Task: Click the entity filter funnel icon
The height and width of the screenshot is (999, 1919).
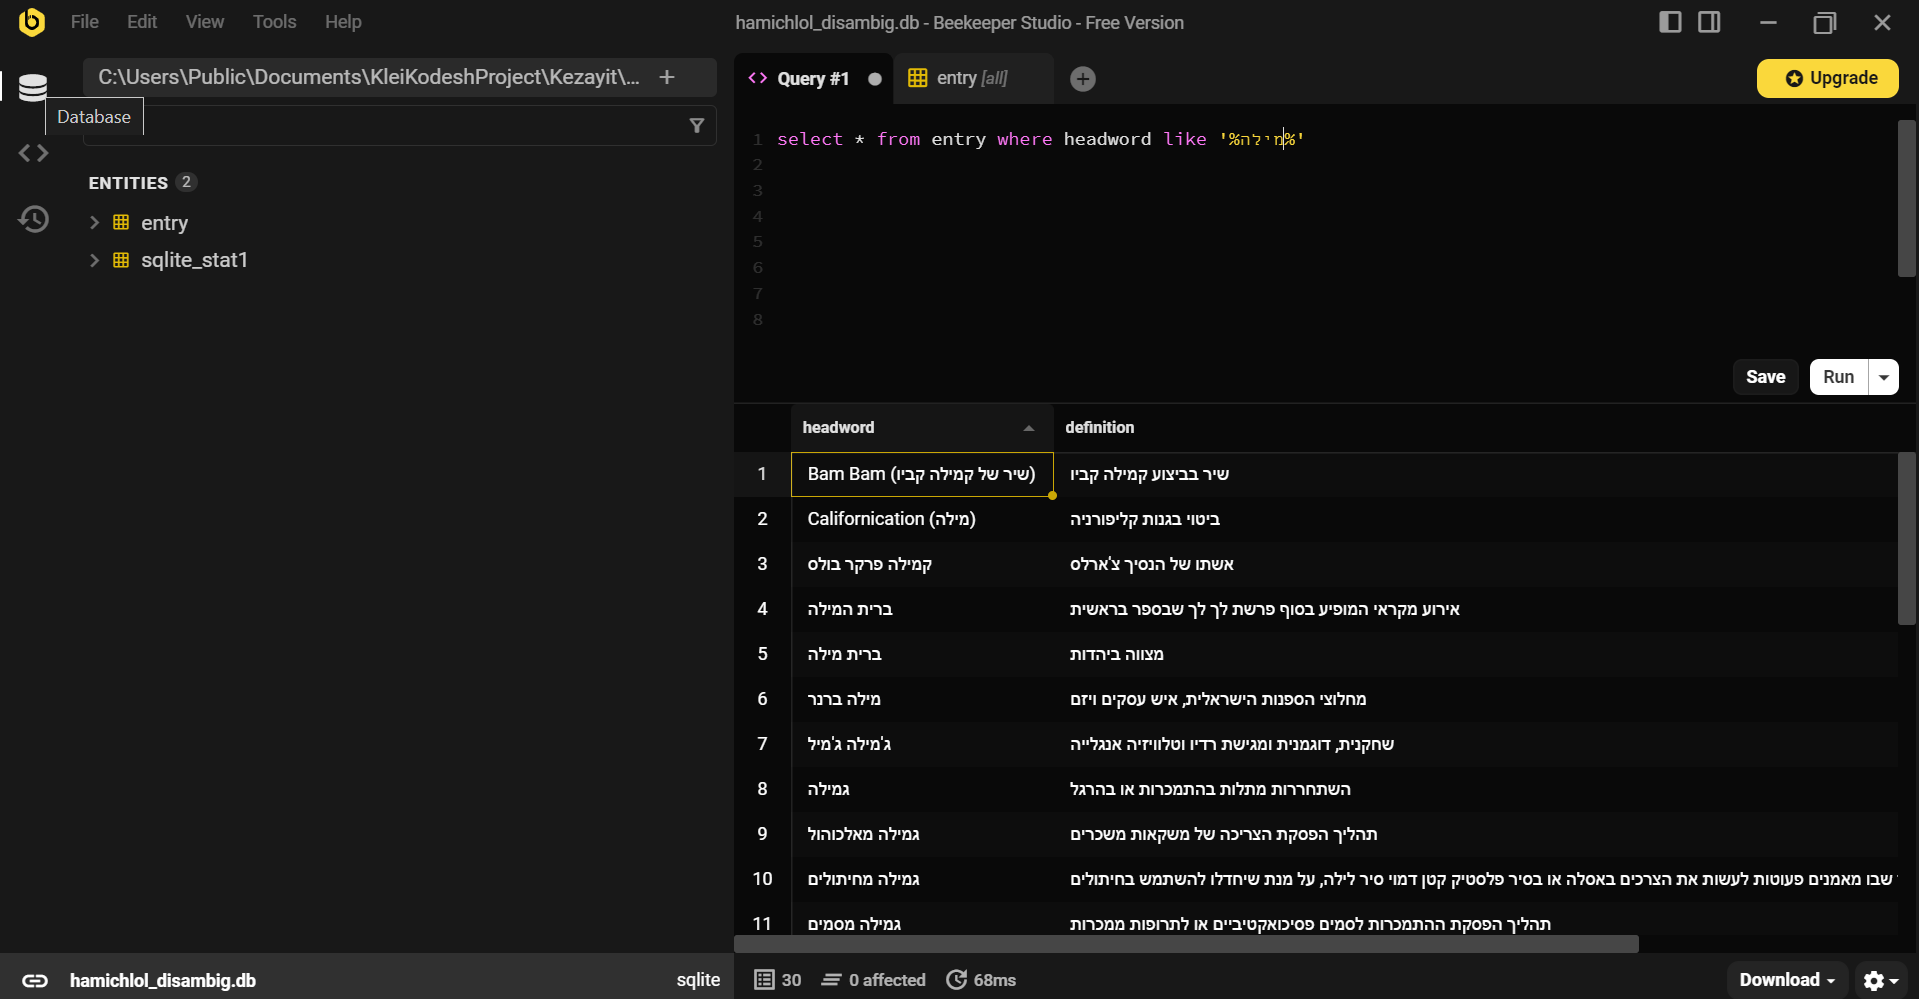Action: click(697, 126)
